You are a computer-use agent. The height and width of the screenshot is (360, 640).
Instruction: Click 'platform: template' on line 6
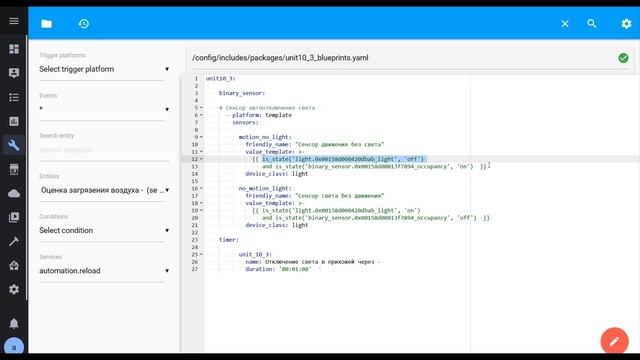262,115
